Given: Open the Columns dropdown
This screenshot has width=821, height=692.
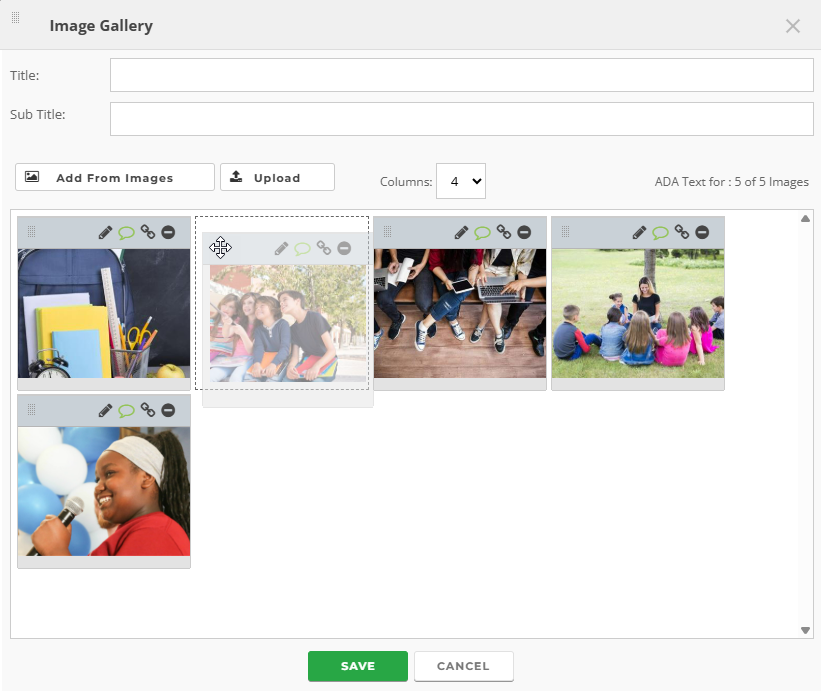Looking at the screenshot, I should tap(461, 181).
